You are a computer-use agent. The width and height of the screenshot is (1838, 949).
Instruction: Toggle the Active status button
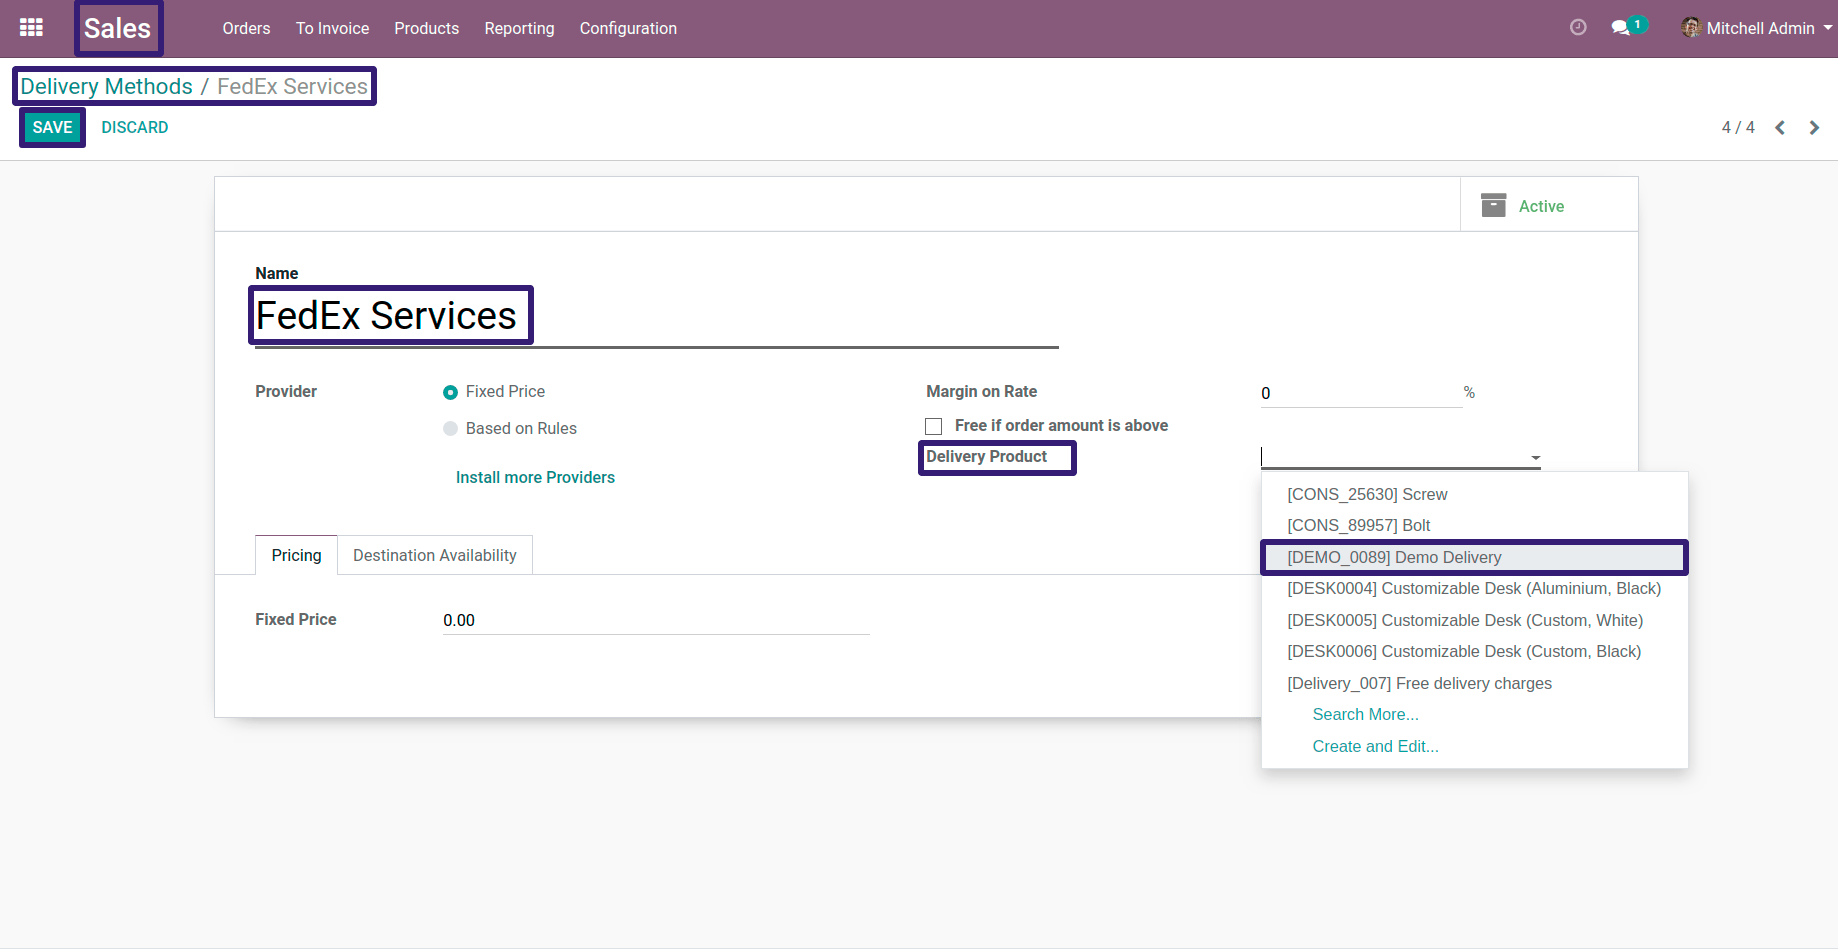pos(1549,205)
